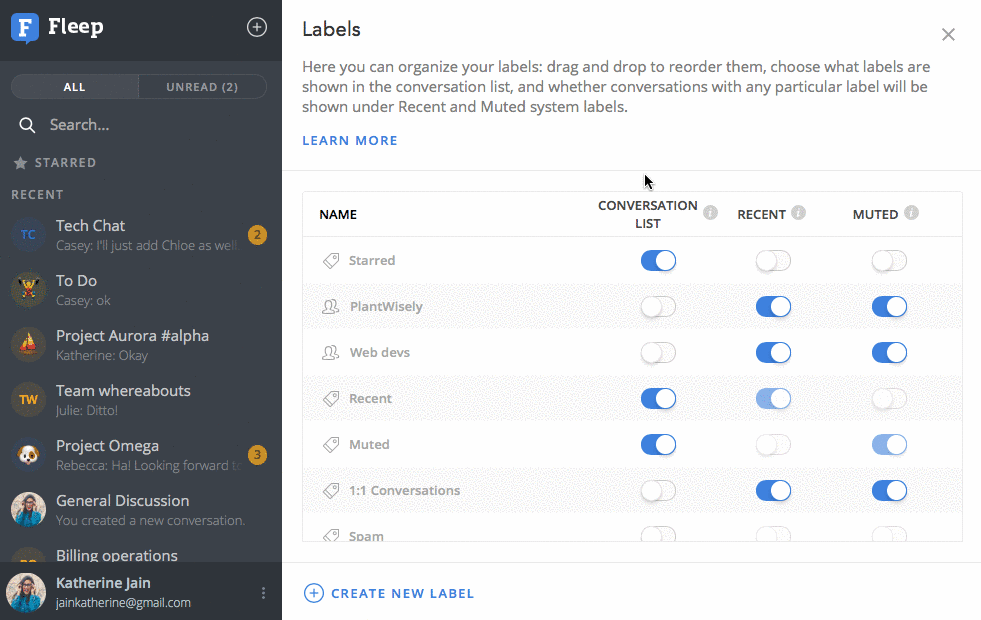Select the RECENT section header in sidebar
Viewport: 981px width, 620px height.
pyautogui.click(x=38, y=195)
